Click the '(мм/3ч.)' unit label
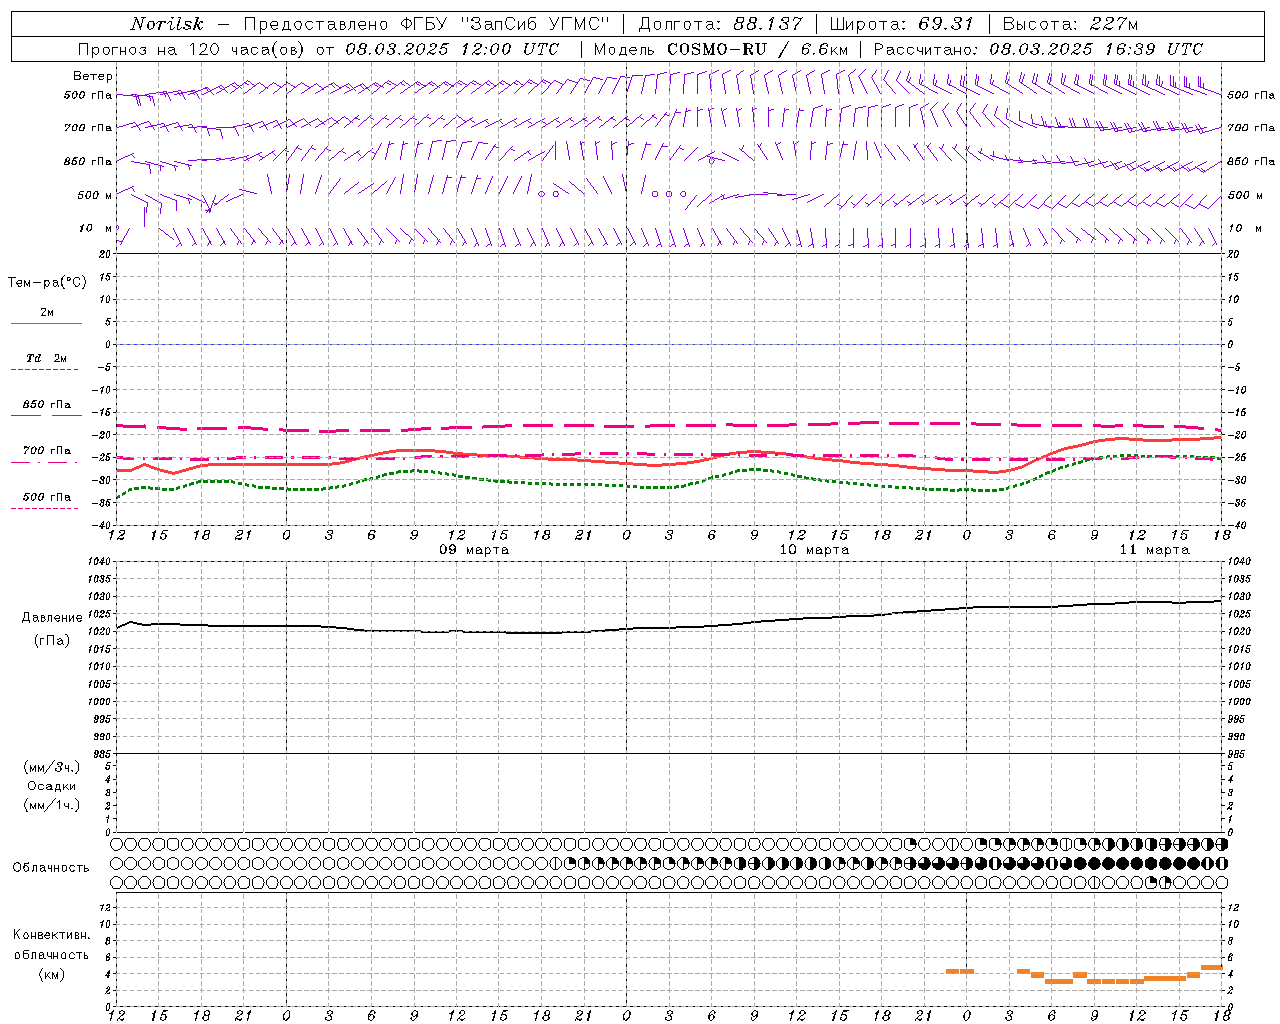Image resolution: width=1280 pixels, height=1024 pixels. 52,767
